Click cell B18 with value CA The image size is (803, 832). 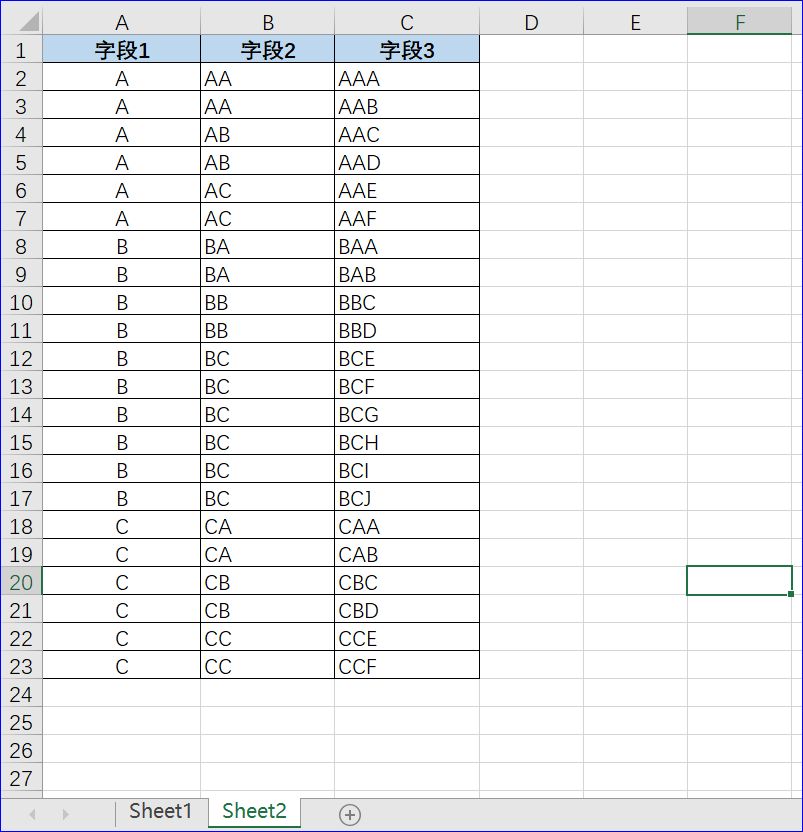click(x=267, y=526)
